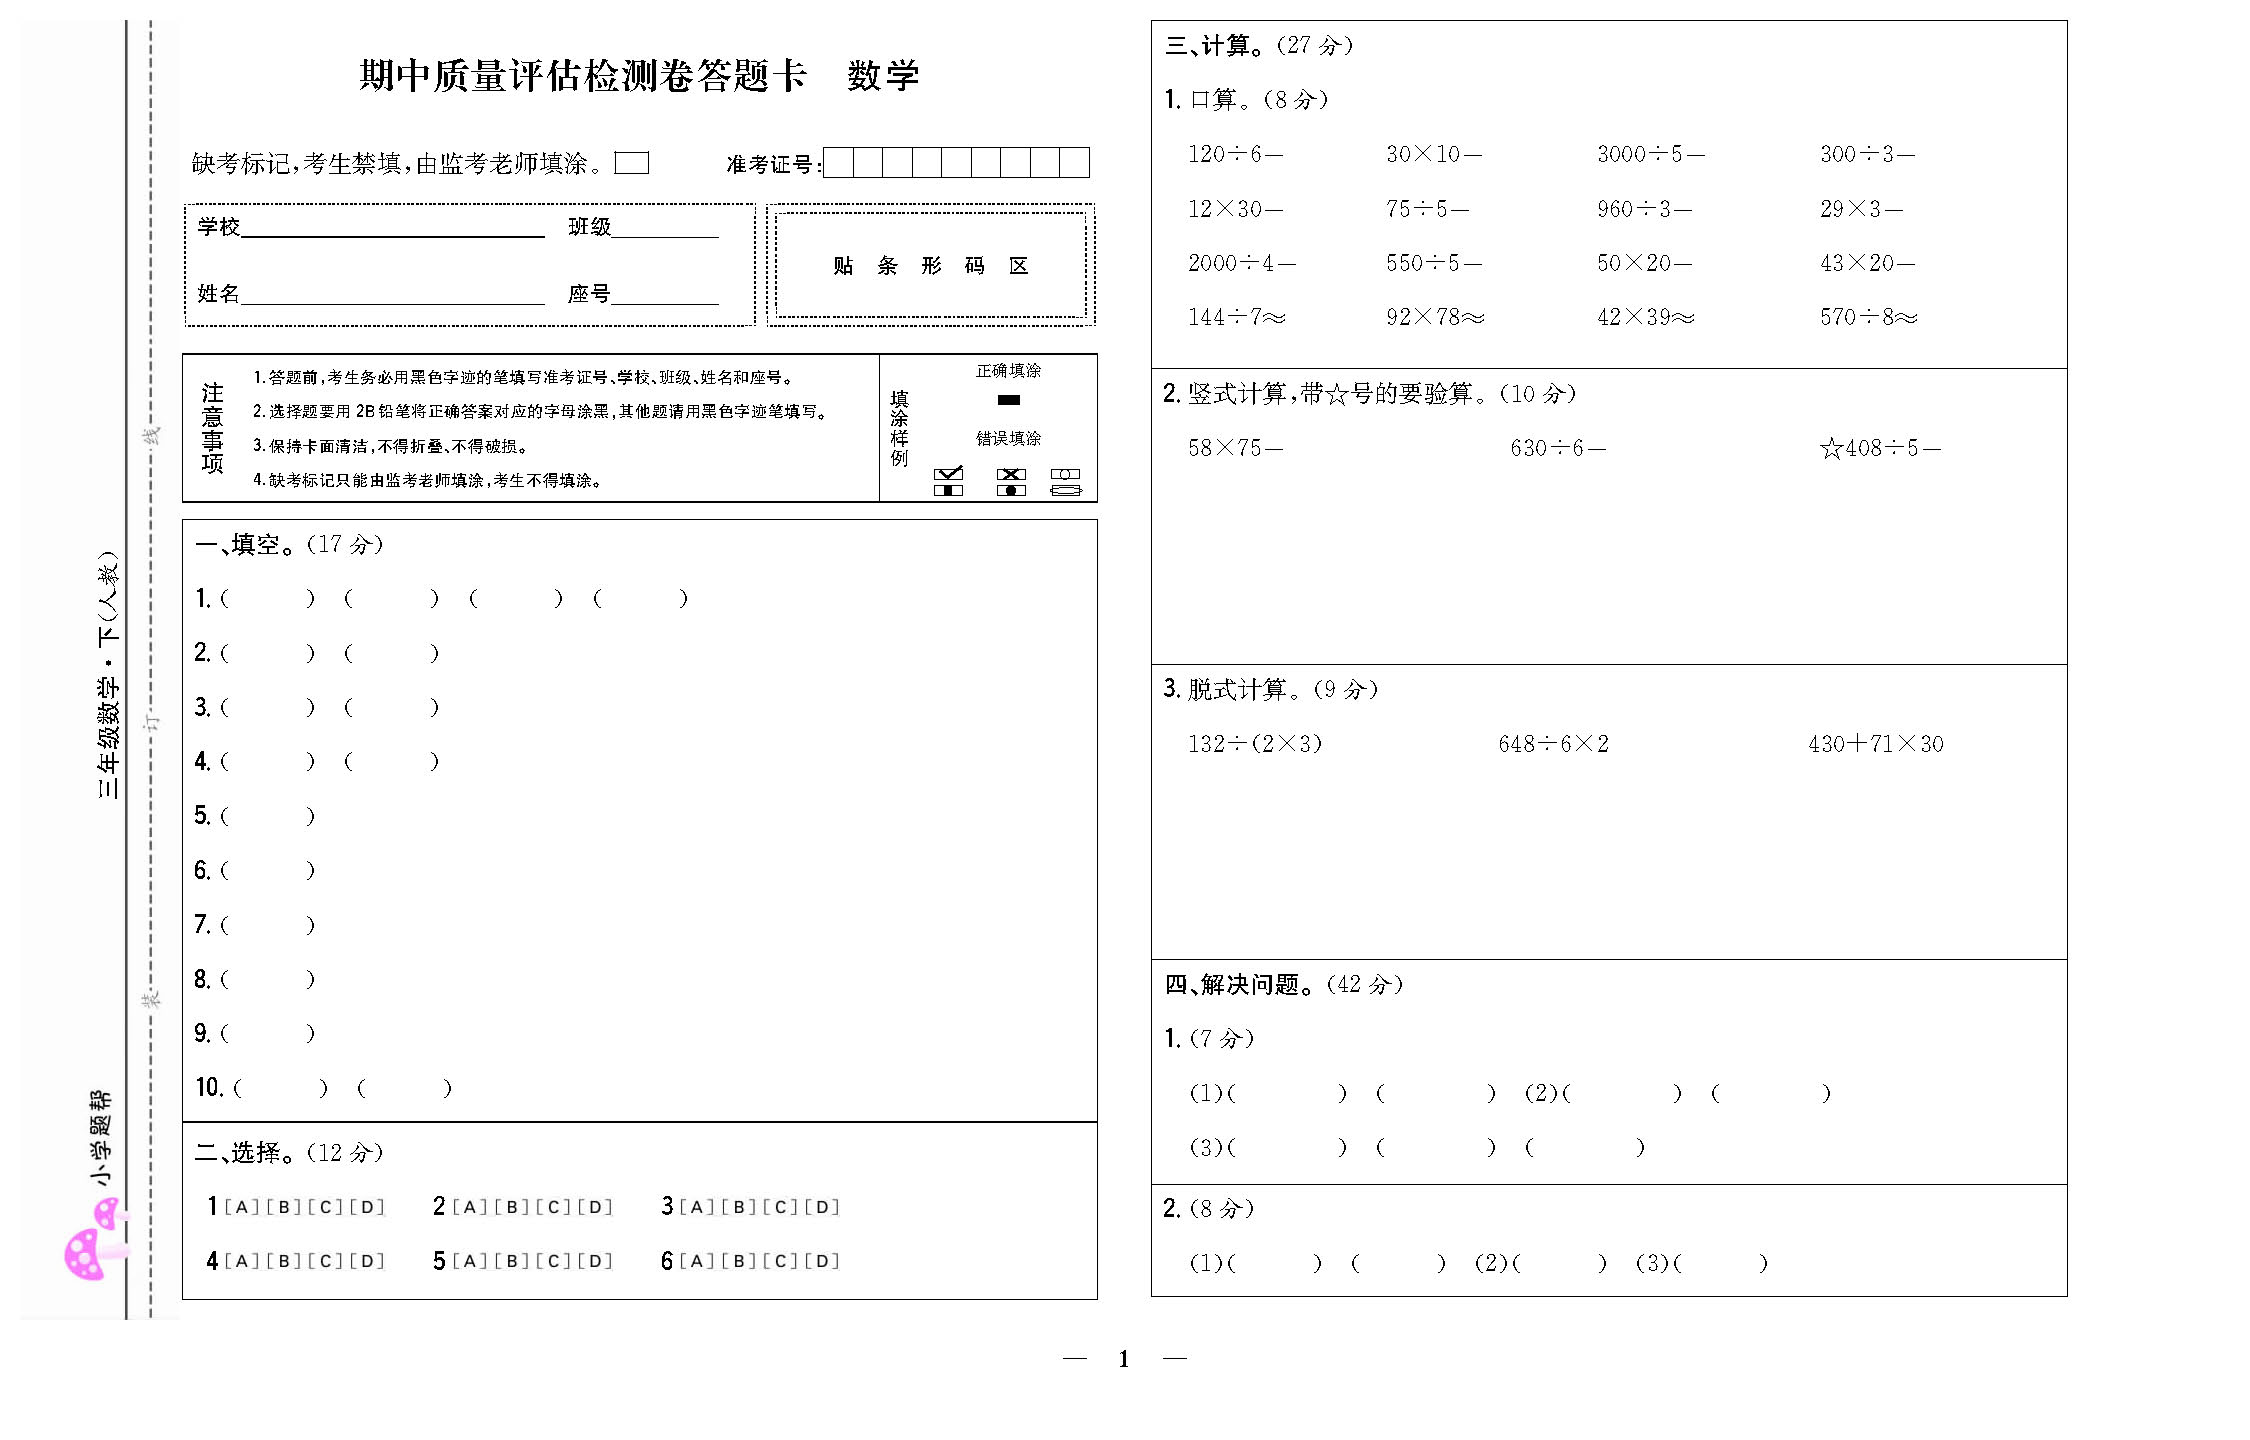Click the starred problem ☆408÷5=
2250x1440 pixels.
pyautogui.click(x=1880, y=448)
